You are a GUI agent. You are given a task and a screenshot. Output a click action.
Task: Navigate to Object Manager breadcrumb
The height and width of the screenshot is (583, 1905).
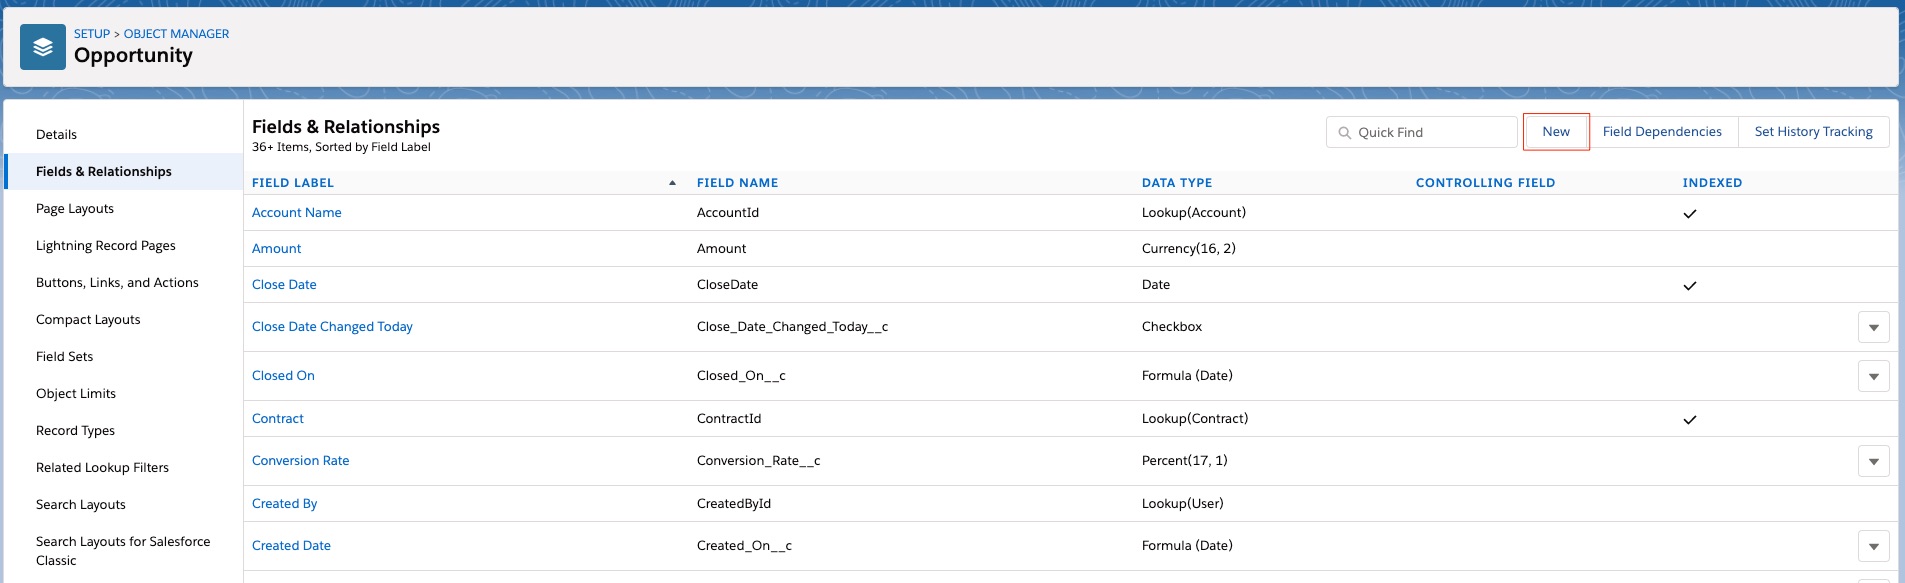coord(176,34)
